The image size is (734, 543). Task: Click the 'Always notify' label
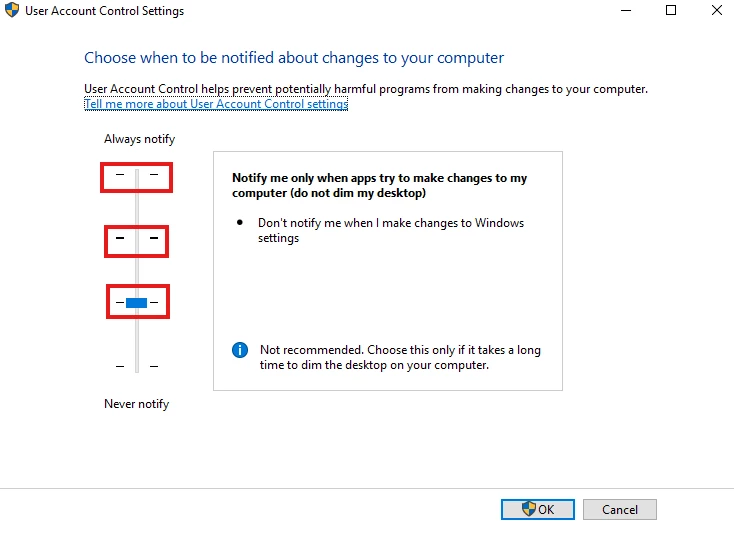coord(139,139)
